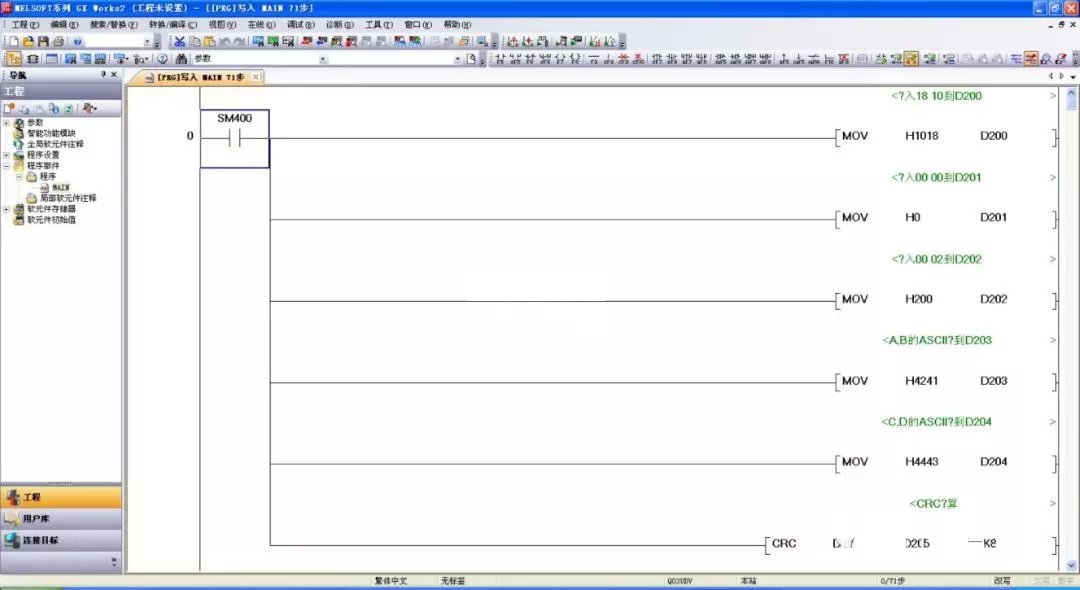Viewport: 1080px width, 590px height.
Task: Switch to the [PRG]写入 MAIN 71步 tab
Action: 200,77
